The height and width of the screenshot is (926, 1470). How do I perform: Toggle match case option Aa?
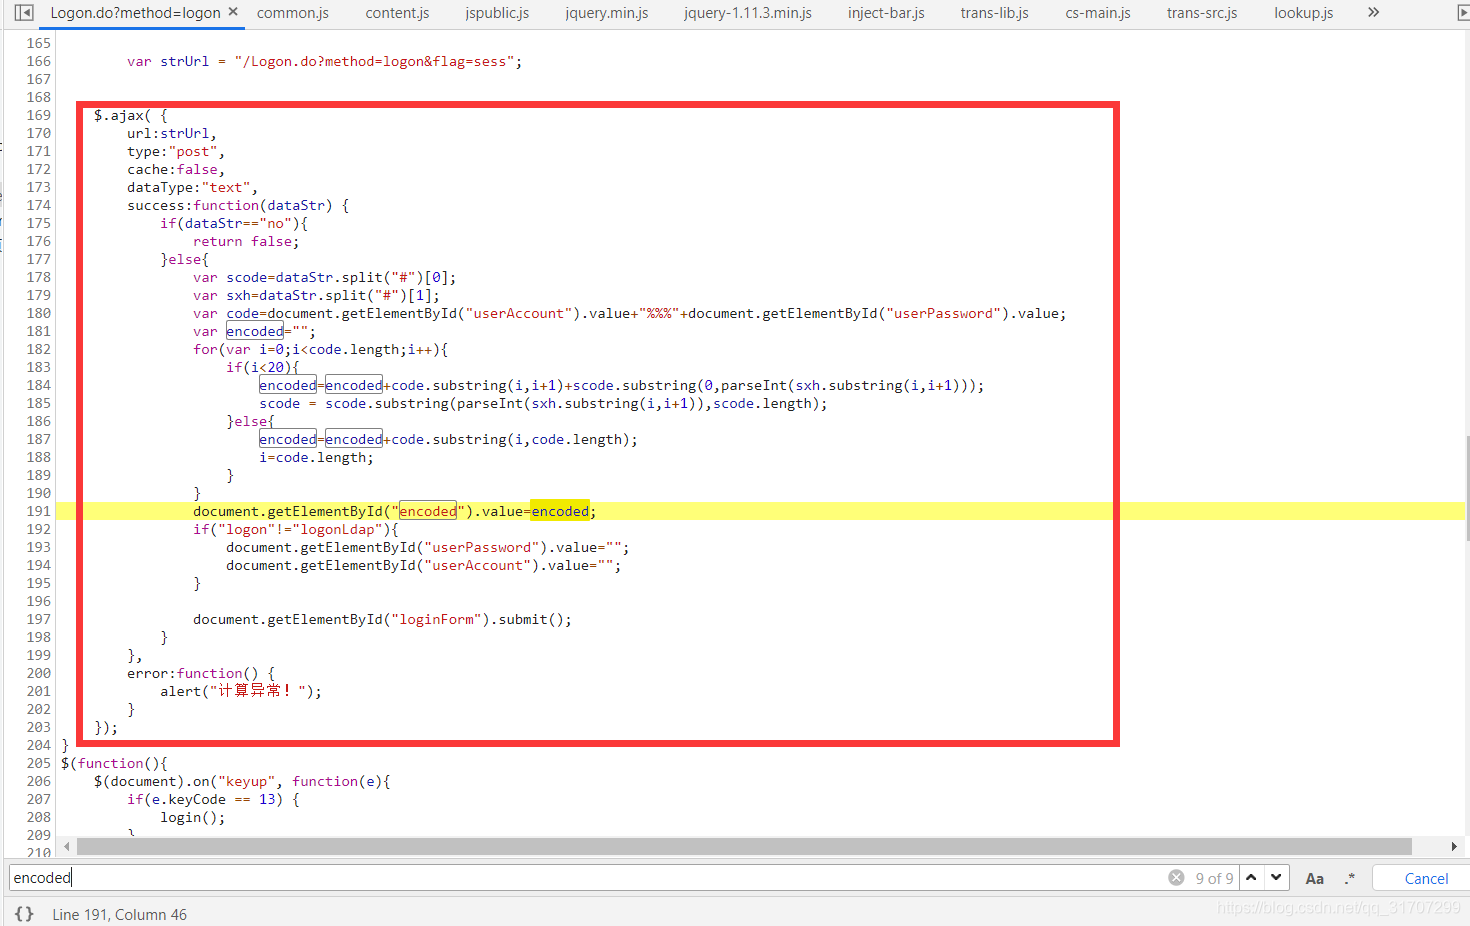(1315, 878)
